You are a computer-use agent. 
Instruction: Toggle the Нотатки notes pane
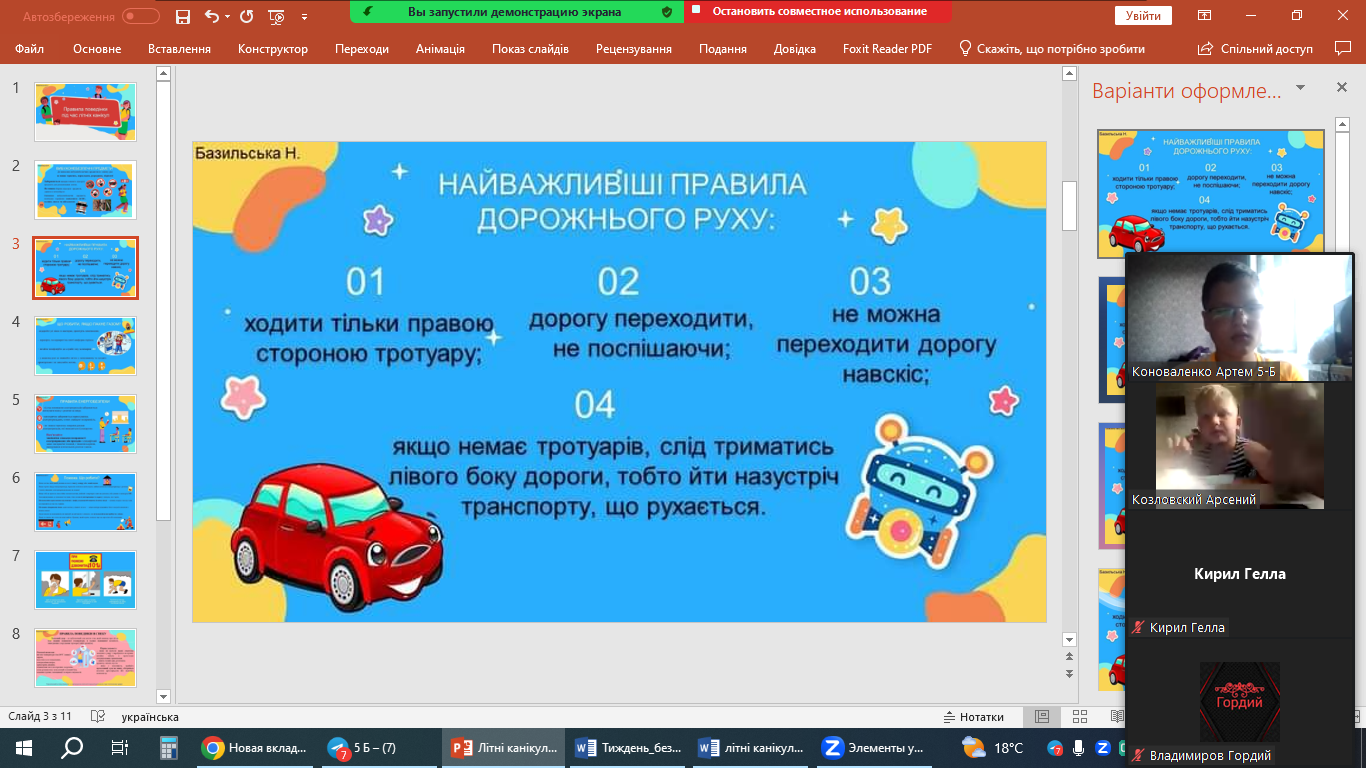pos(974,717)
